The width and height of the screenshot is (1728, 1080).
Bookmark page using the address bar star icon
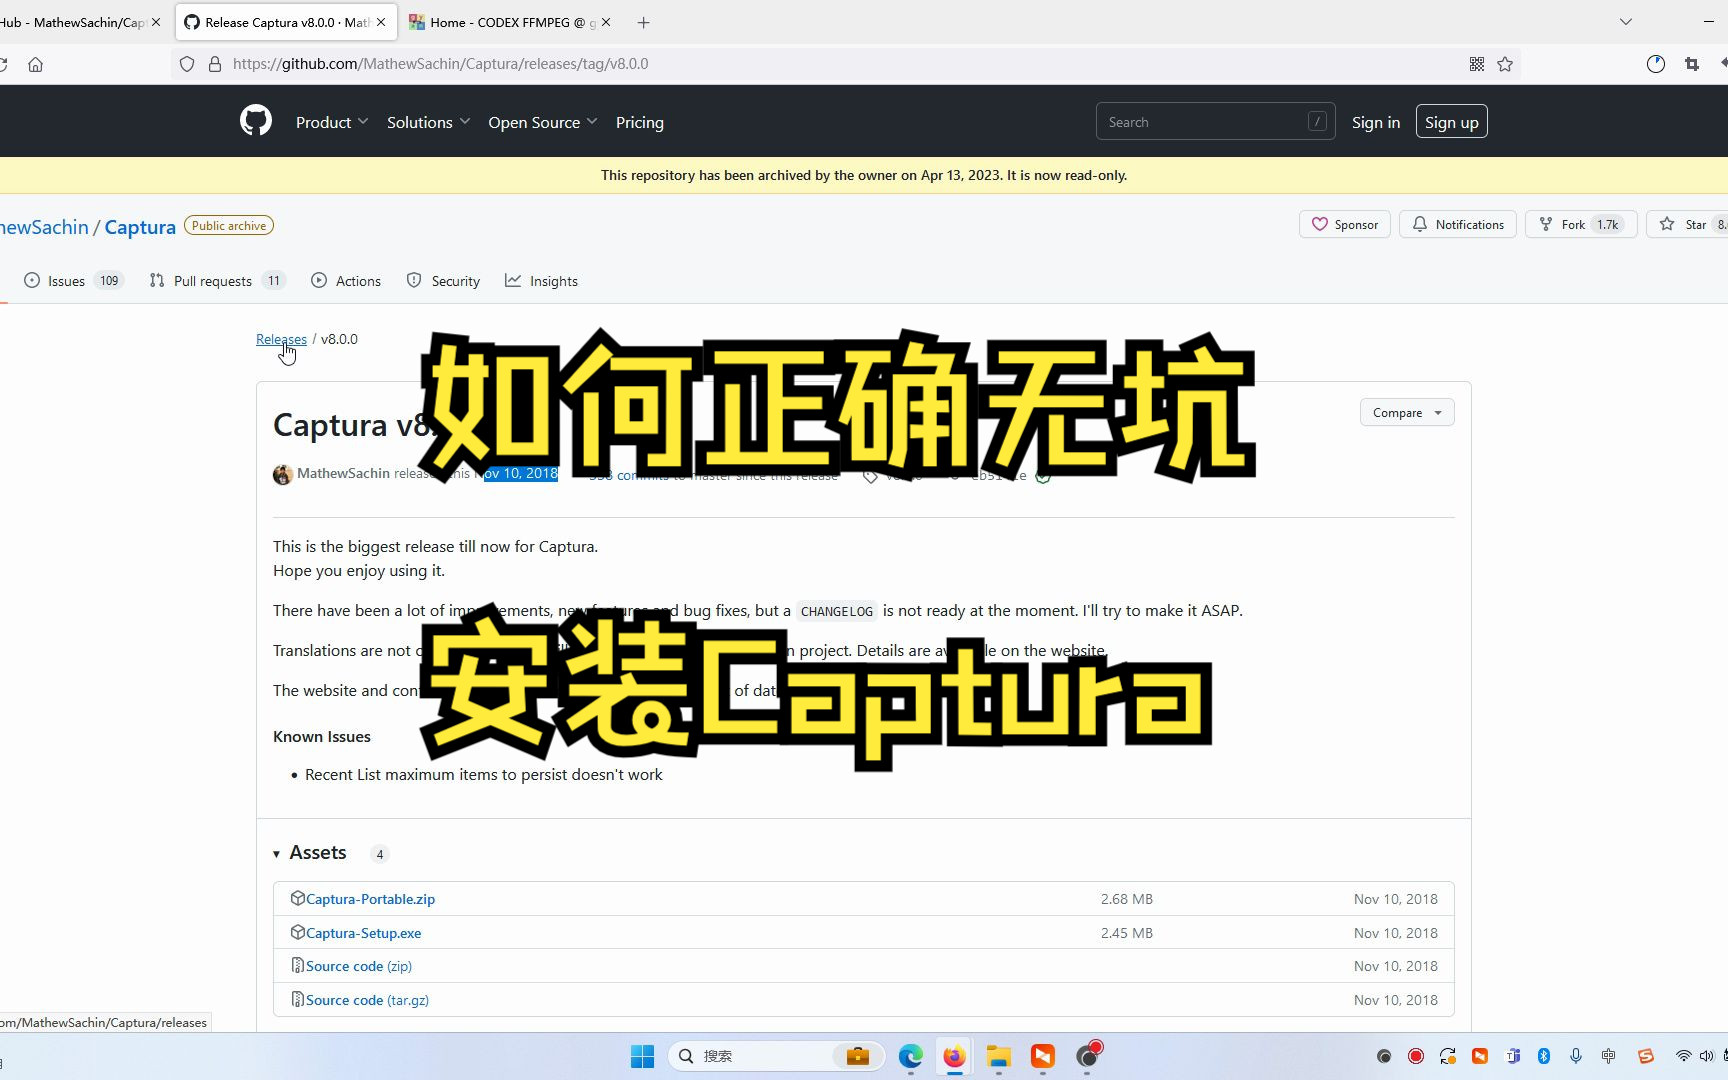[1505, 63]
